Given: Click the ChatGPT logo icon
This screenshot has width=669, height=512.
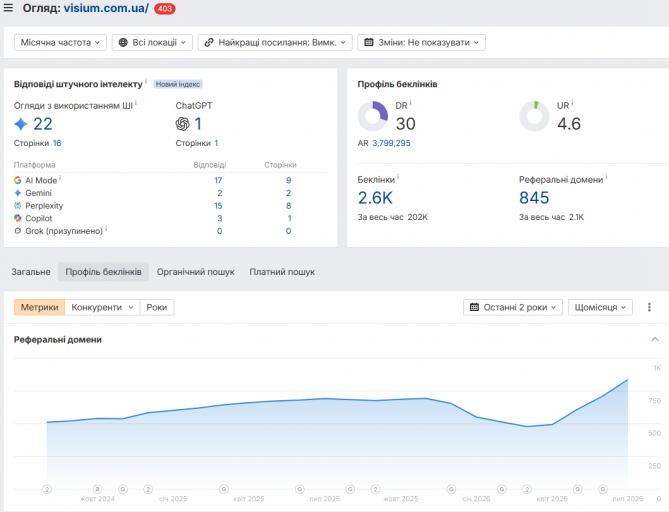Looking at the screenshot, I should click(182, 124).
